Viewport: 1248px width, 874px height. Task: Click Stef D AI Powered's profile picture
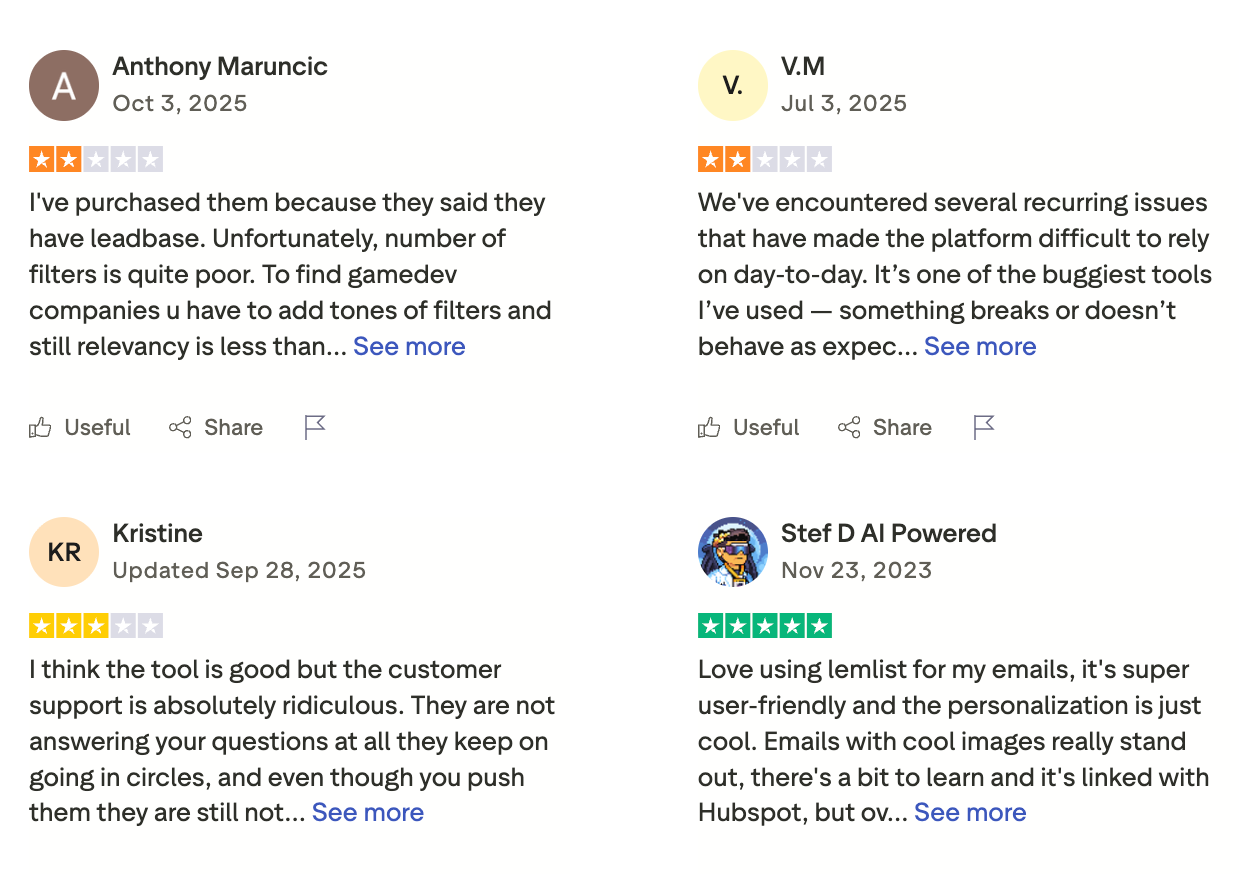click(x=732, y=552)
